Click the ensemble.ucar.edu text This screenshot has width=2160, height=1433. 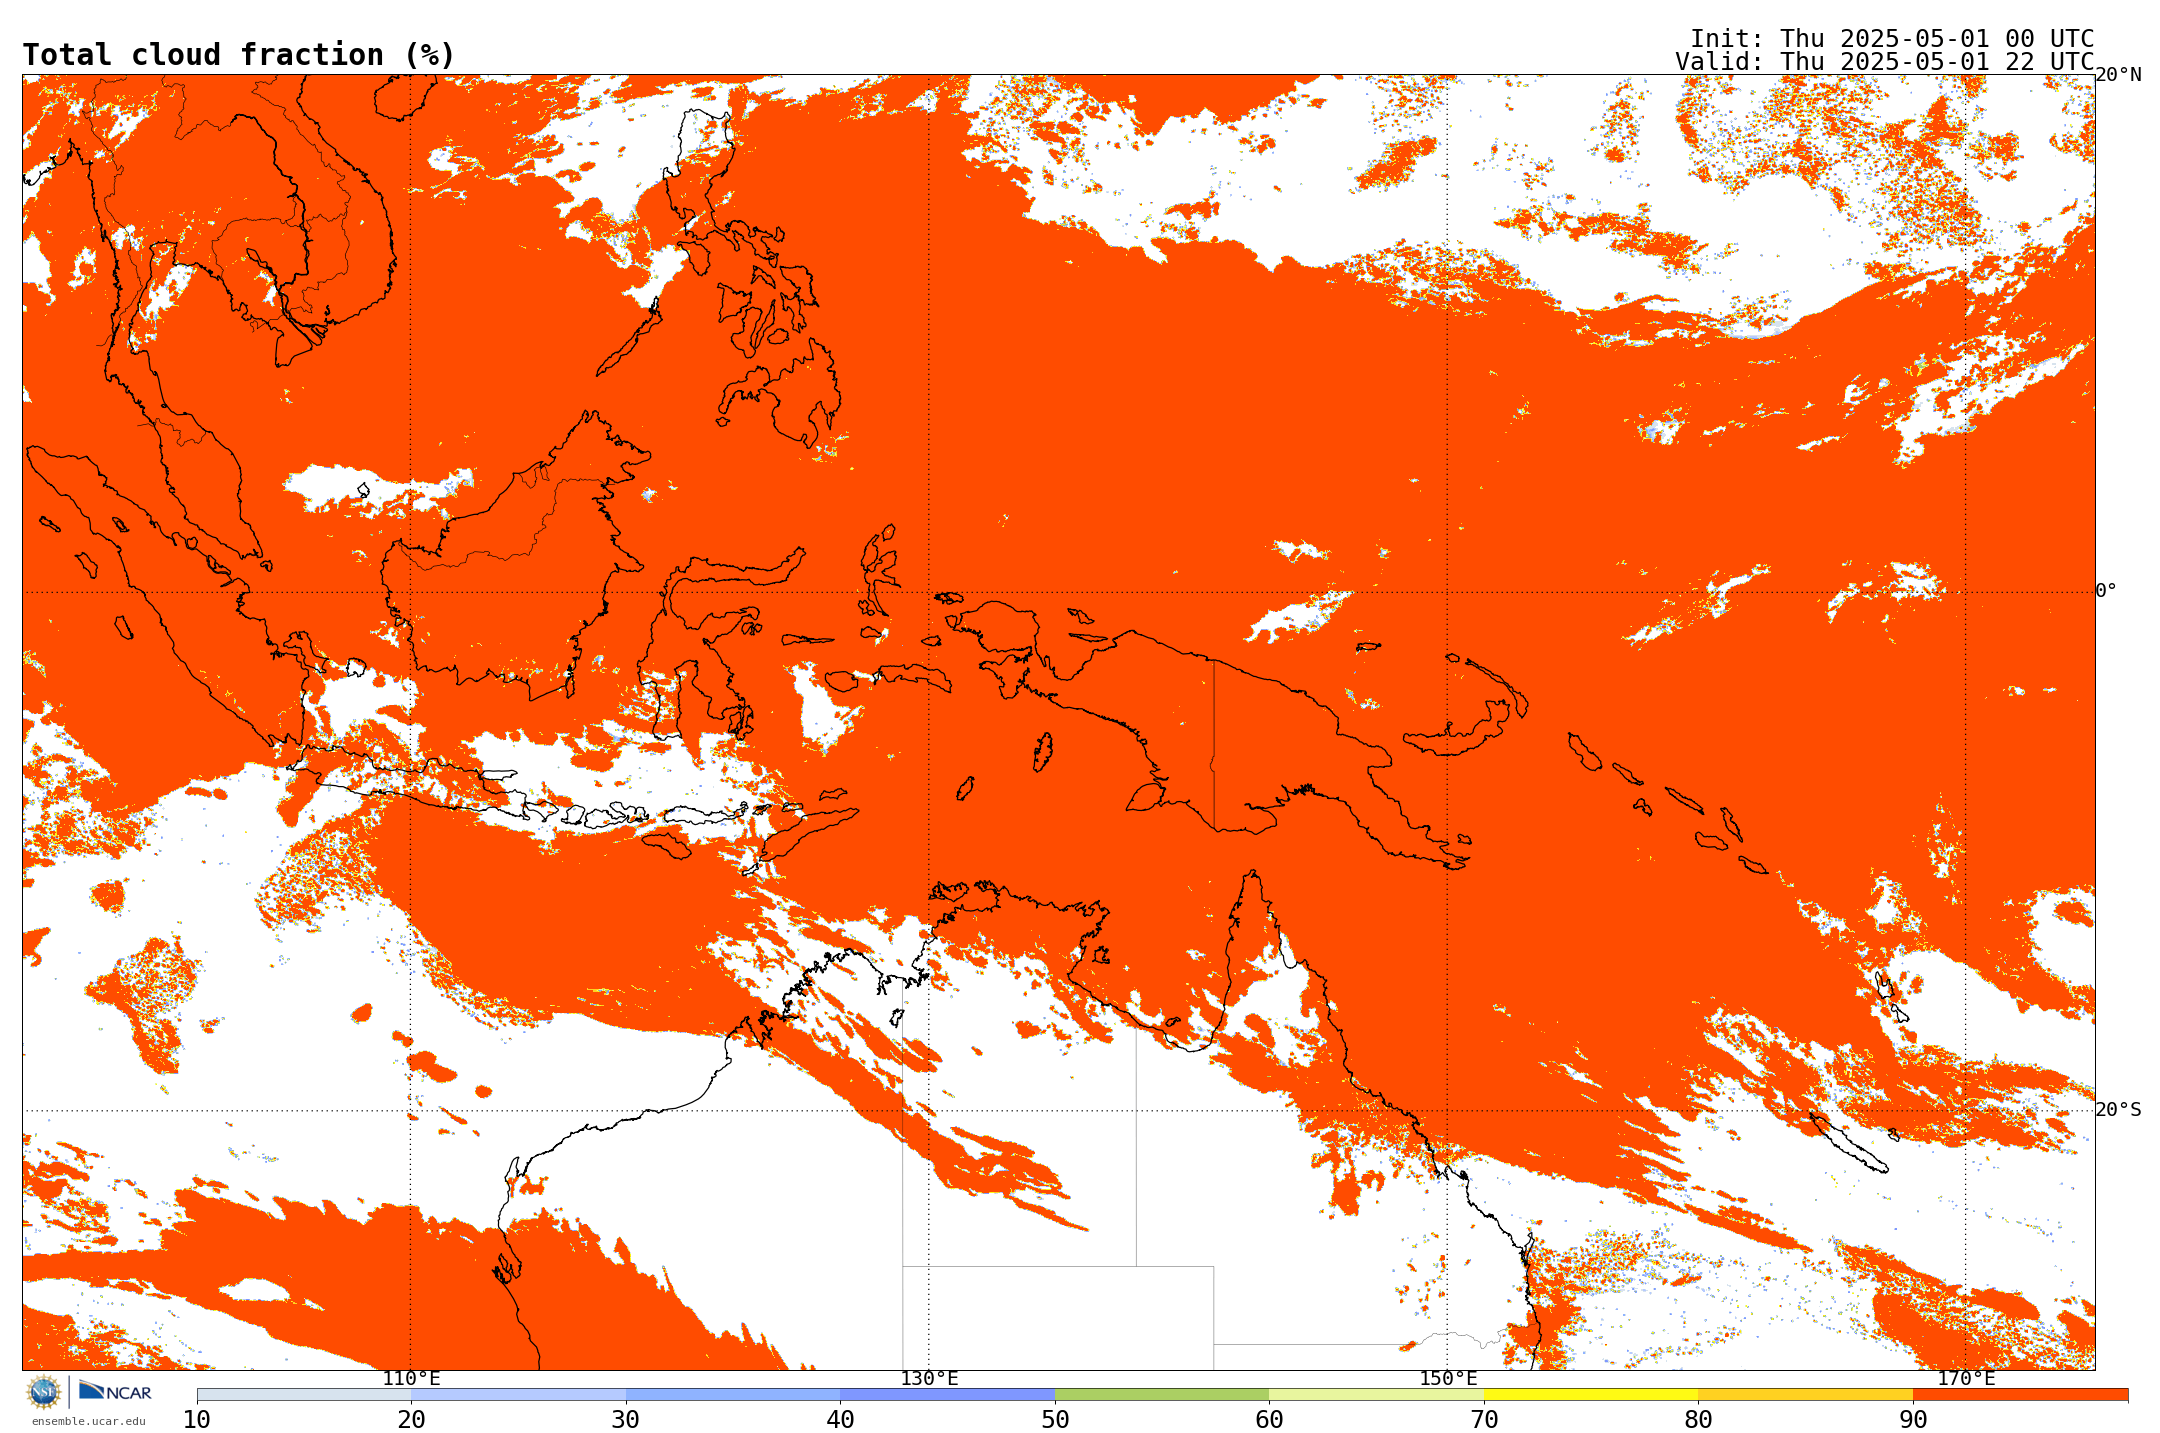click(x=88, y=1421)
